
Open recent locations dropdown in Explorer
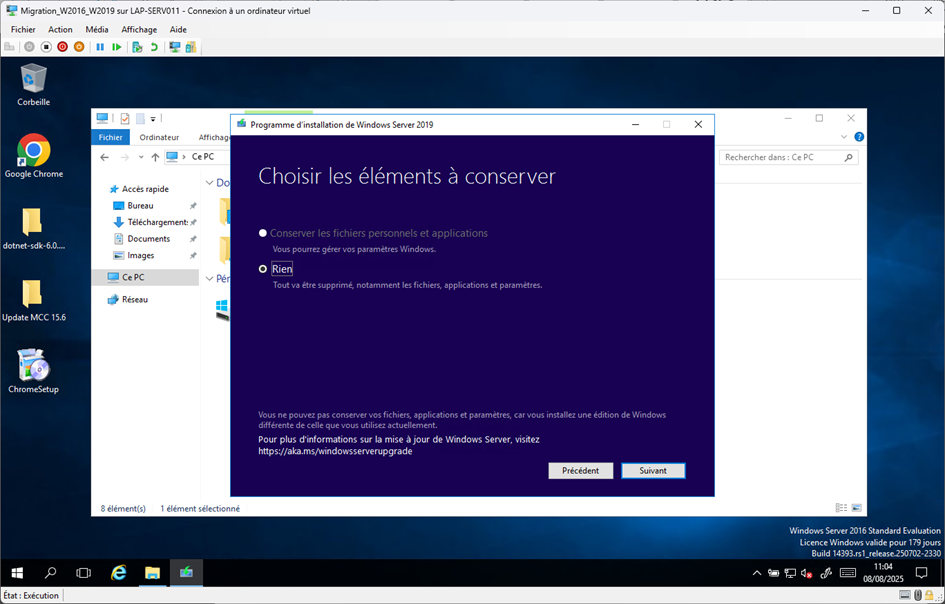(x=141, y=157)
